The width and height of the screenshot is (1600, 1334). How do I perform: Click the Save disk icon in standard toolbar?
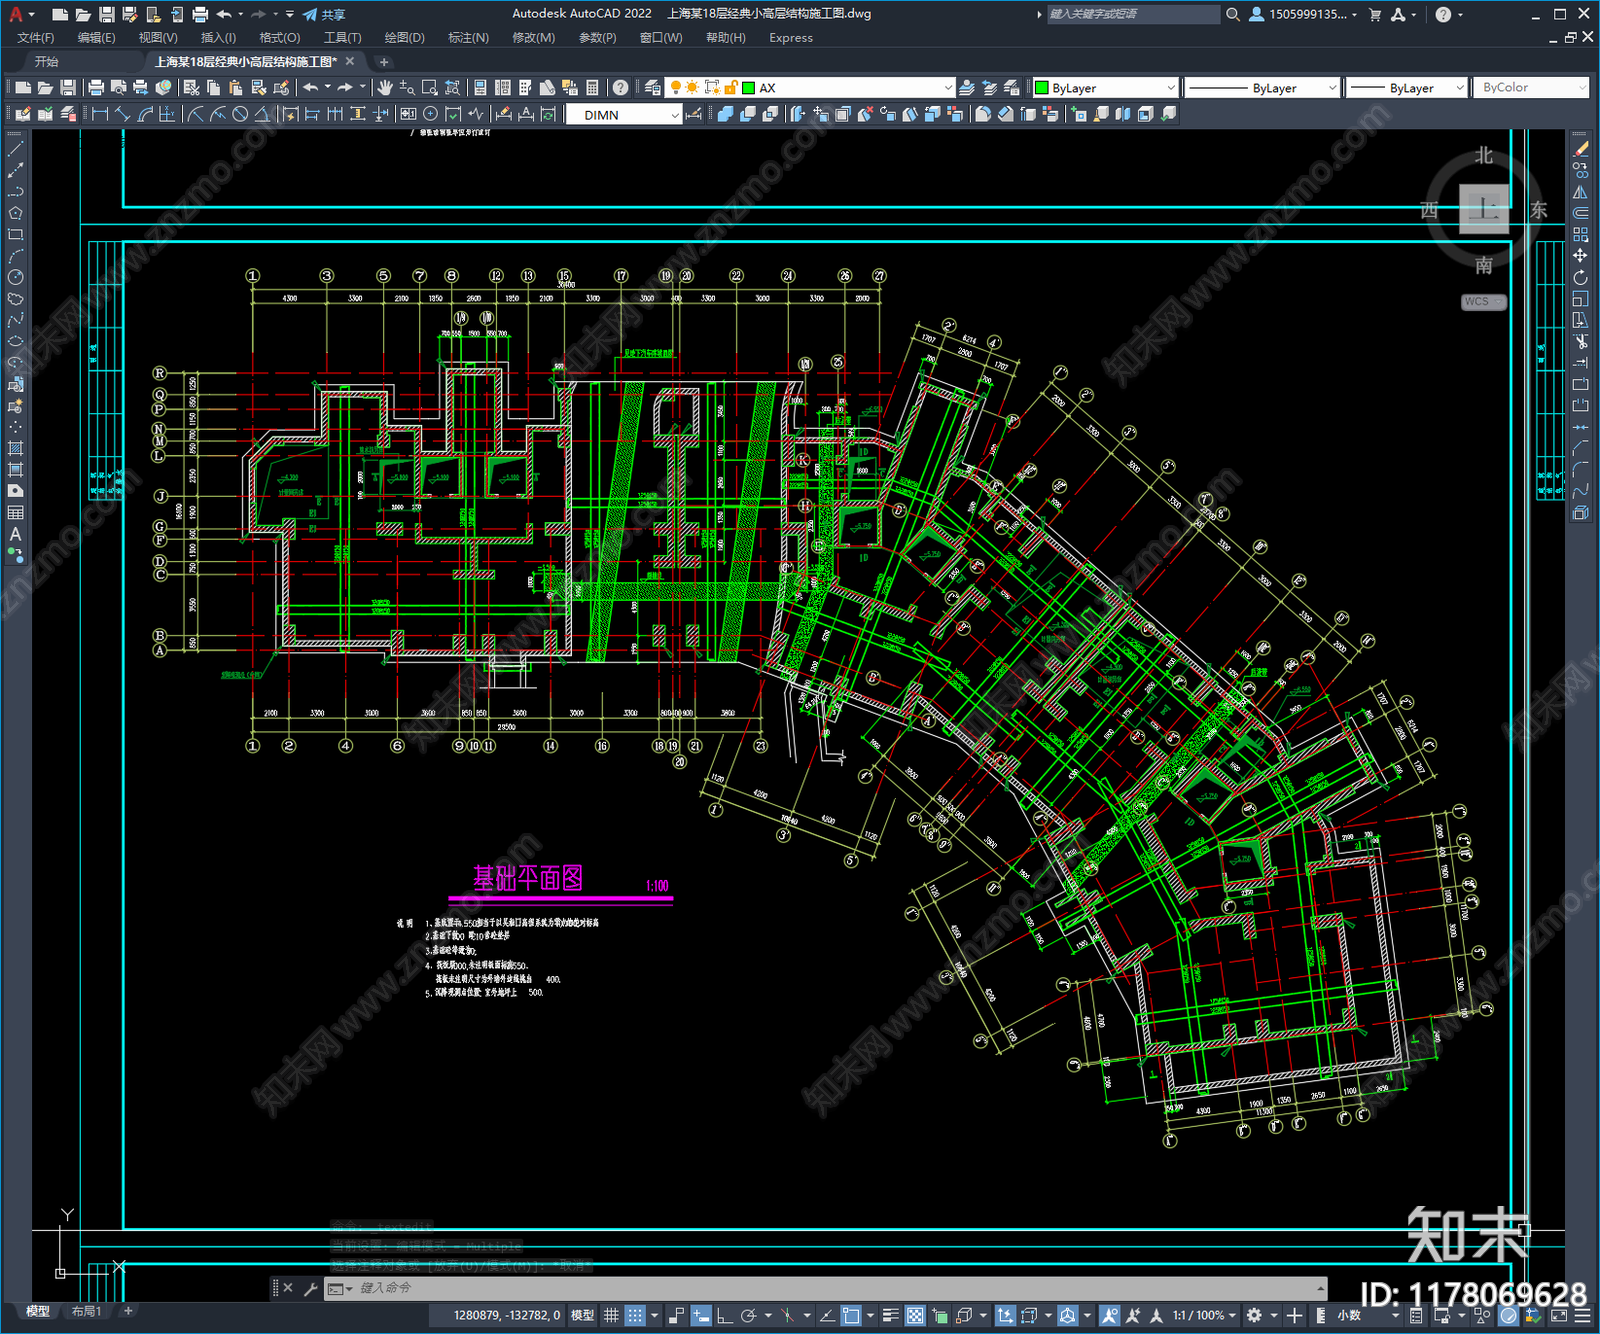(67, 88)
